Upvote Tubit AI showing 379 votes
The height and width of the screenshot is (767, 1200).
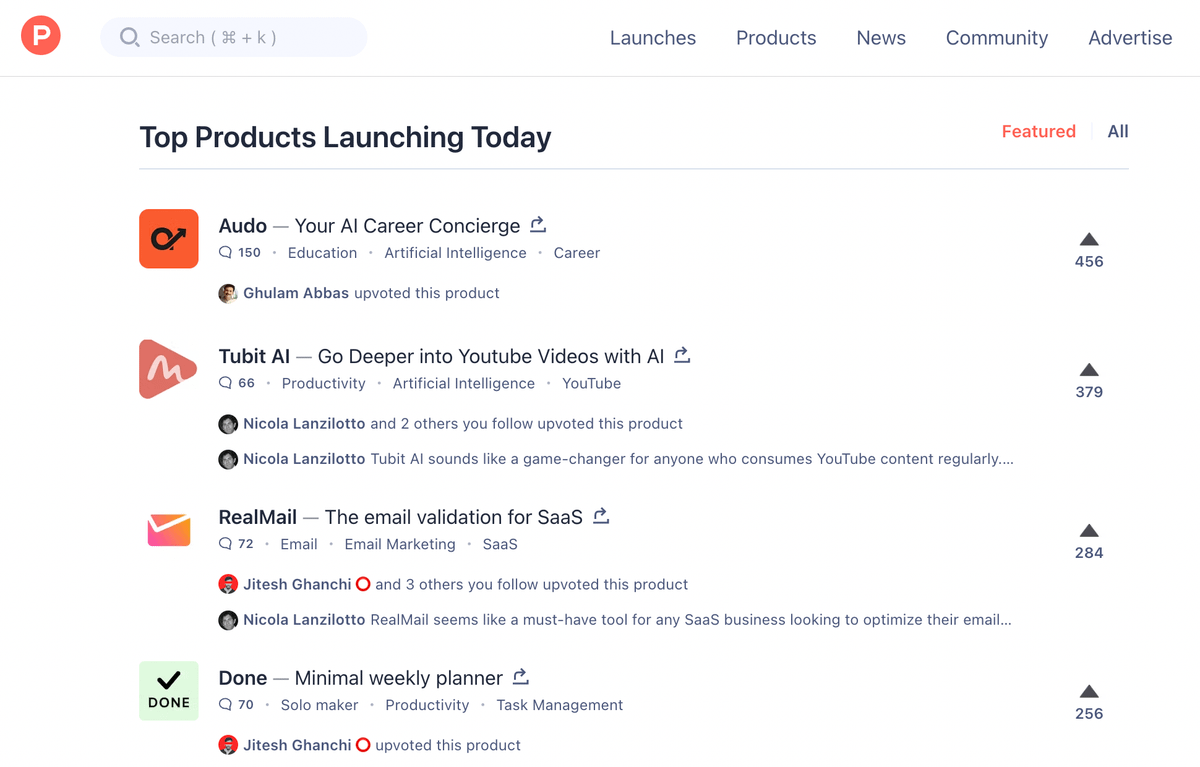click(1089, 370)
